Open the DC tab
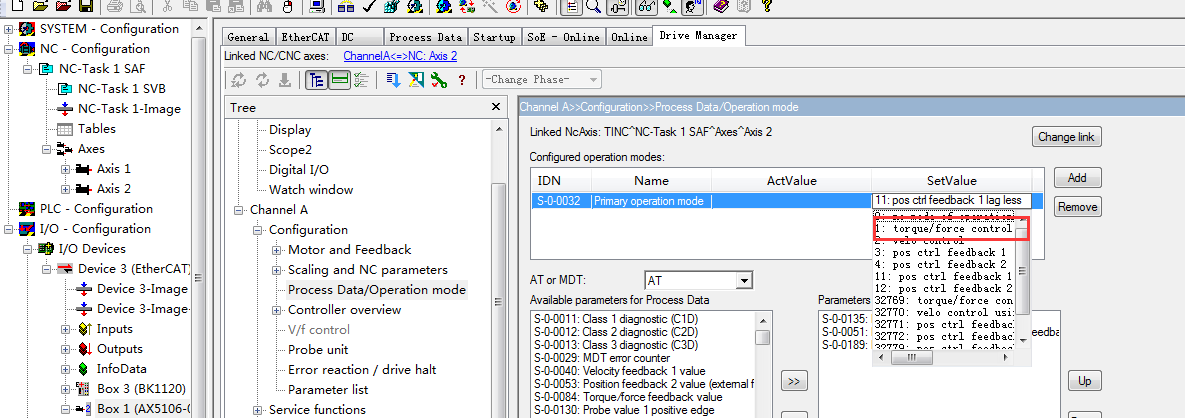1185x418 pixels. 358,37
